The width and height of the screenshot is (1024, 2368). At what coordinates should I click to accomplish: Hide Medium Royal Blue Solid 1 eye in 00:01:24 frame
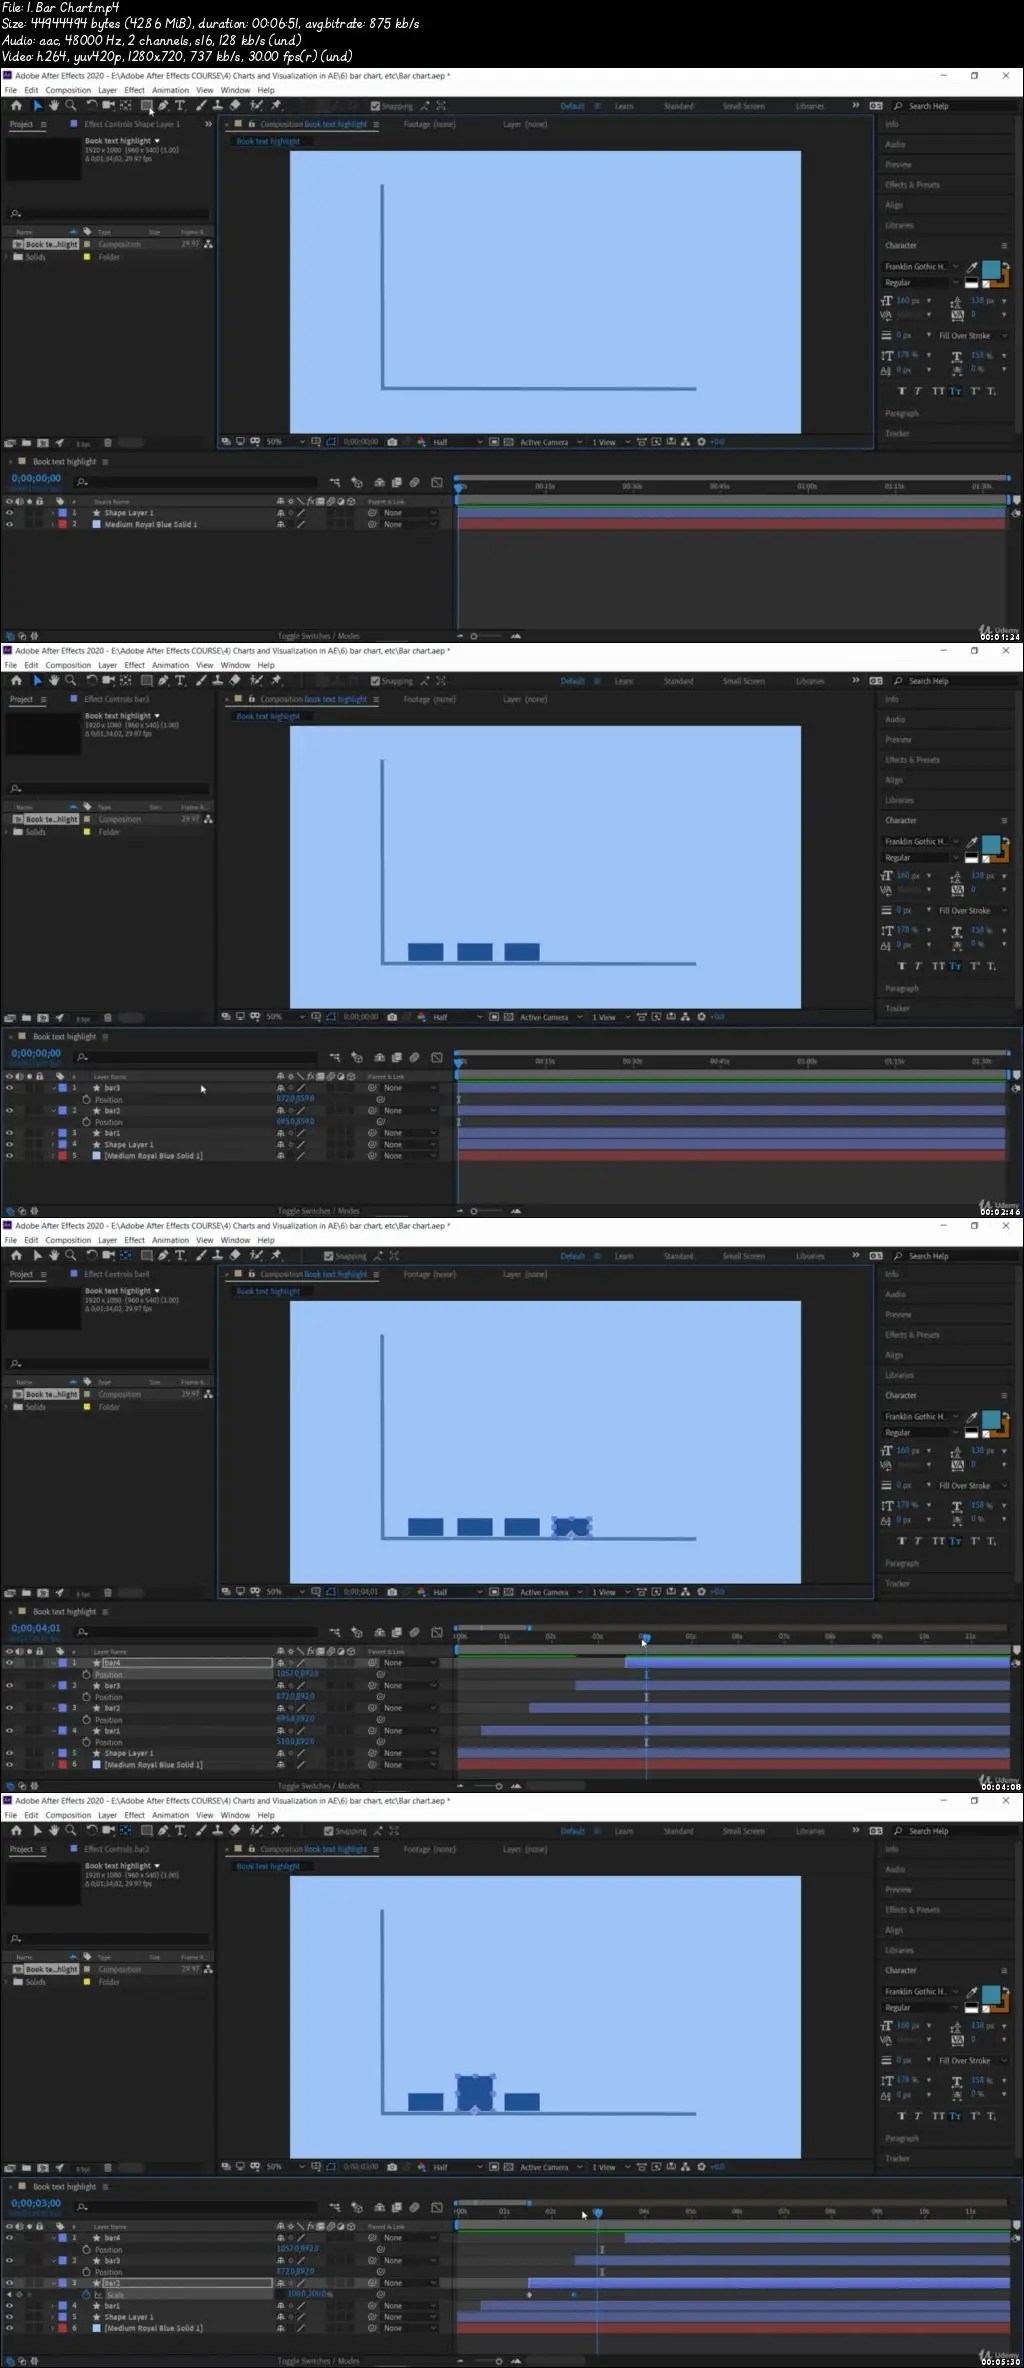[x=10, y=524]
